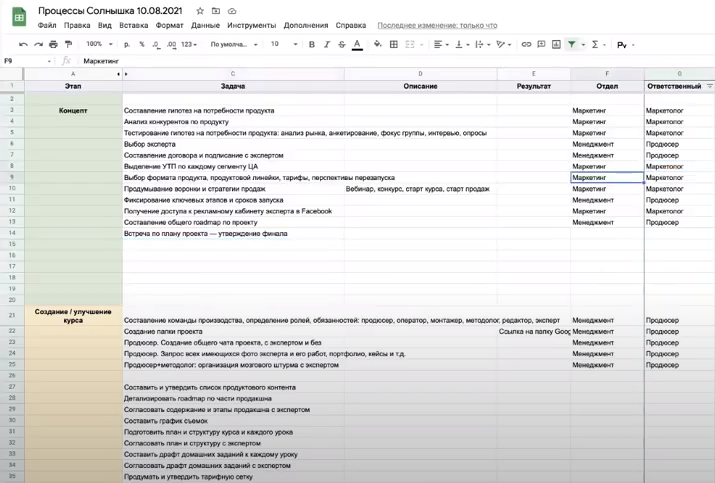Open the Дополнения menu
This screenshot has width=715, height=483.
point(306,25)
